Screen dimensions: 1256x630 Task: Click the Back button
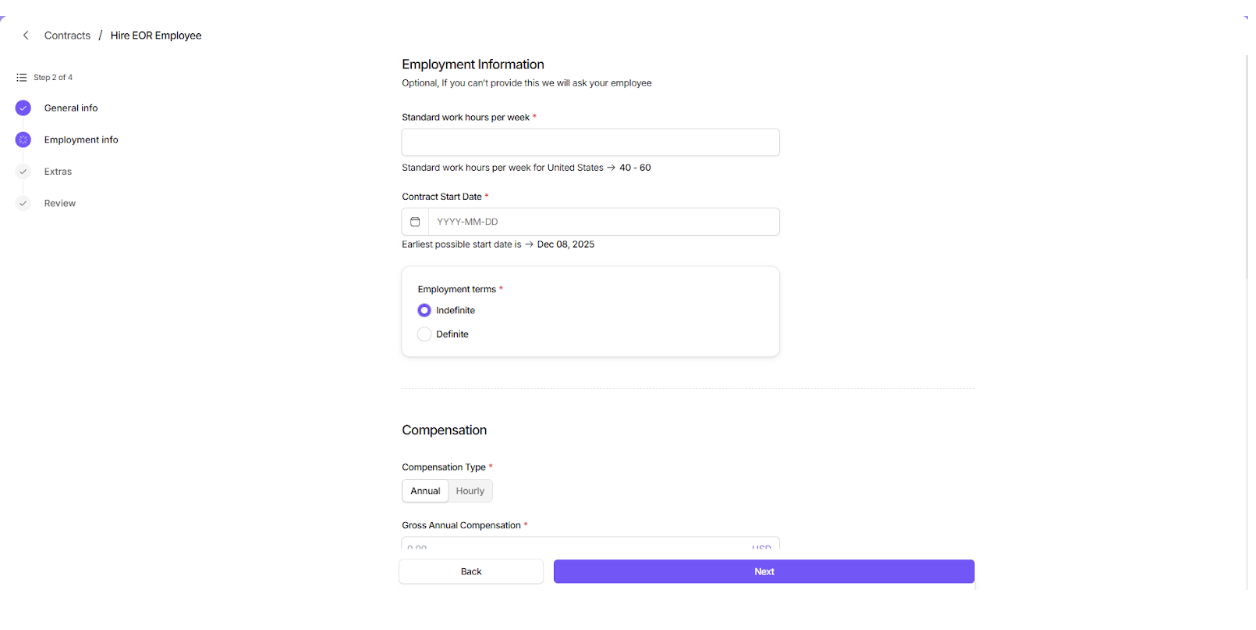click(x=471, y=572)
